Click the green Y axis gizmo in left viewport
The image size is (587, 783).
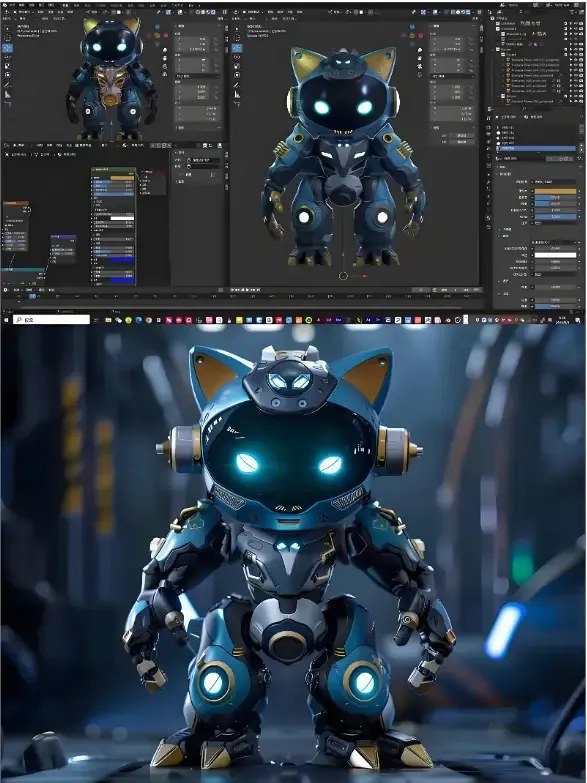point(157,35)
